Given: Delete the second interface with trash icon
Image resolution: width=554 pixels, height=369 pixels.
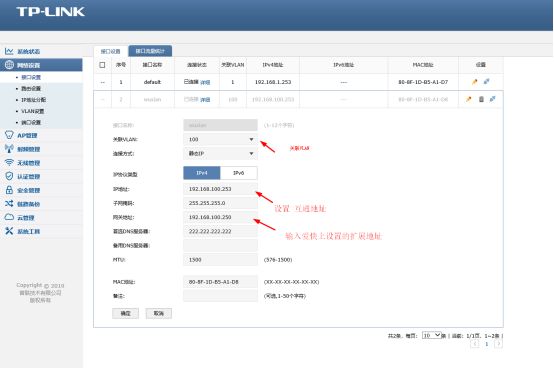Looking at the screenshot, I should tap(481, 99).
